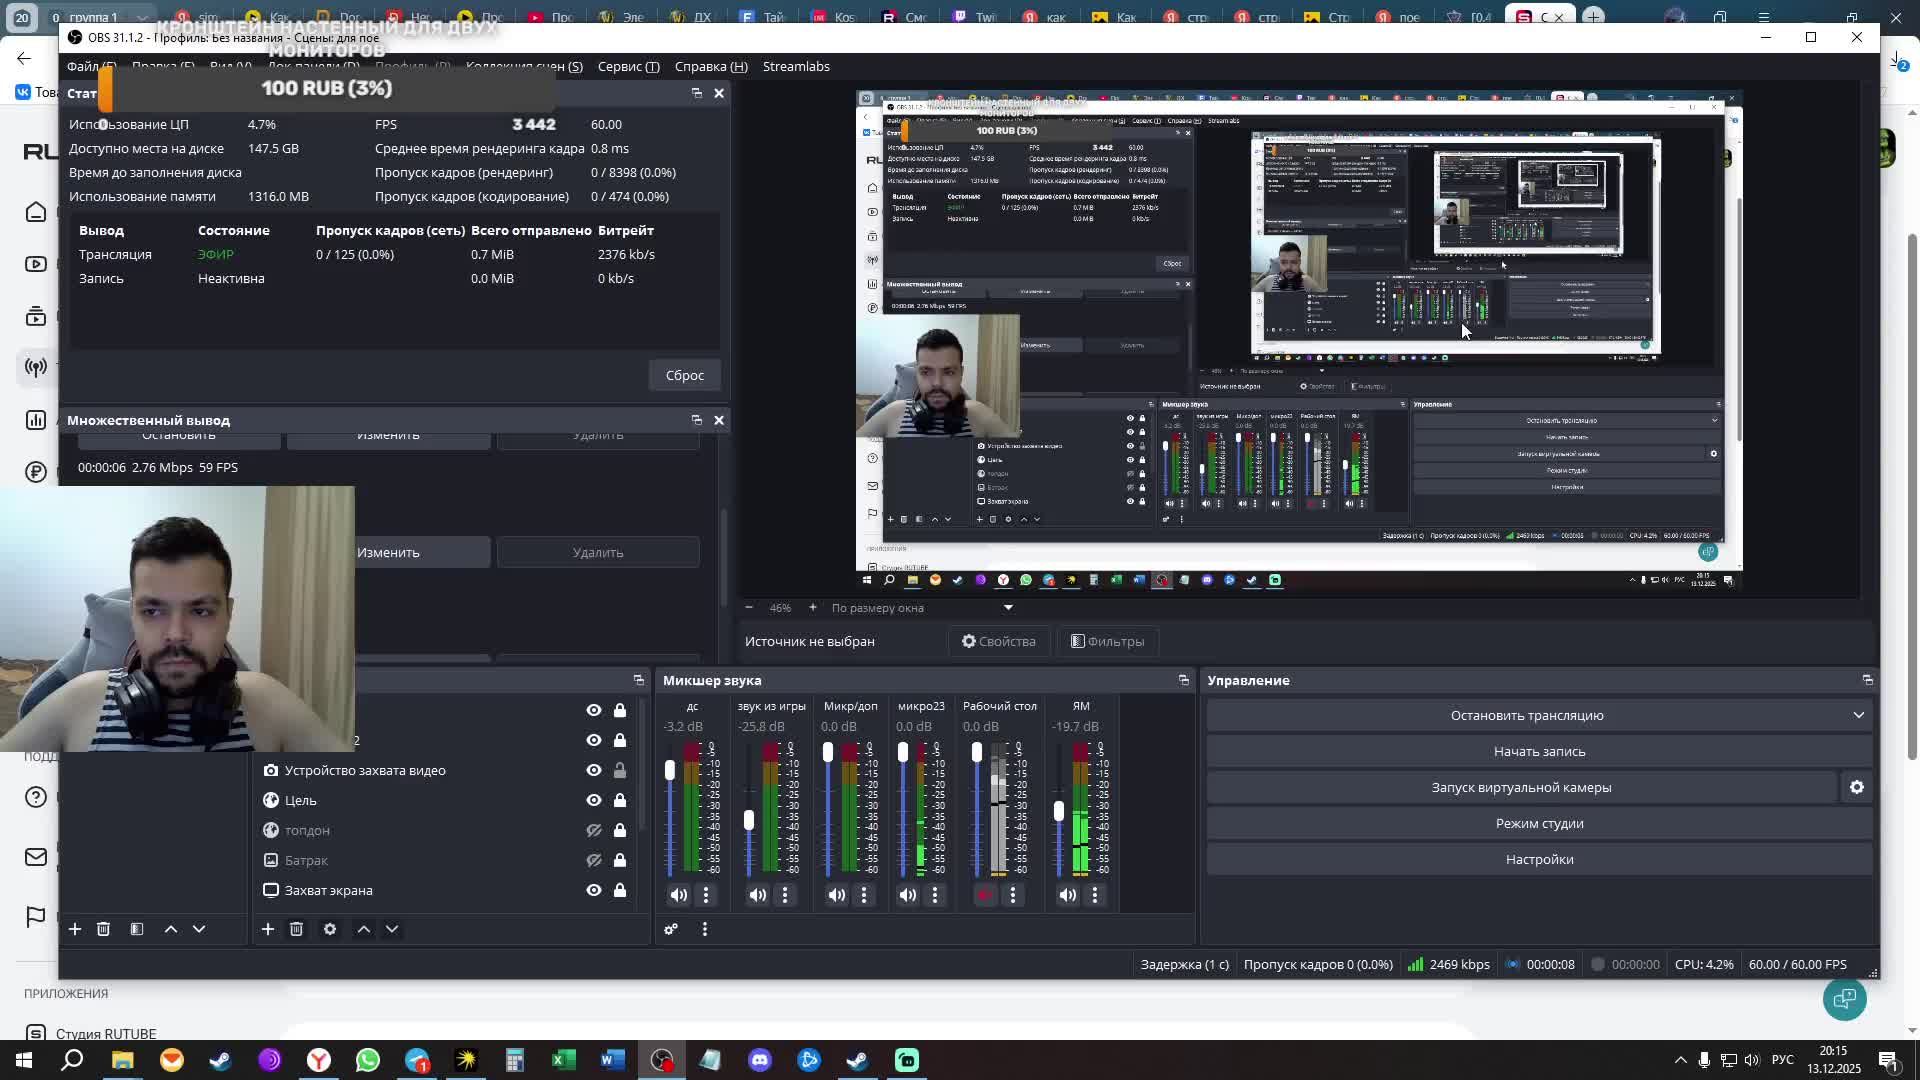Image resolution: width=1920 pixels, height=1080 pixels.
Task: Expand the Остановить трансляцию dropdown arrow
Action: pos(1859,715)
